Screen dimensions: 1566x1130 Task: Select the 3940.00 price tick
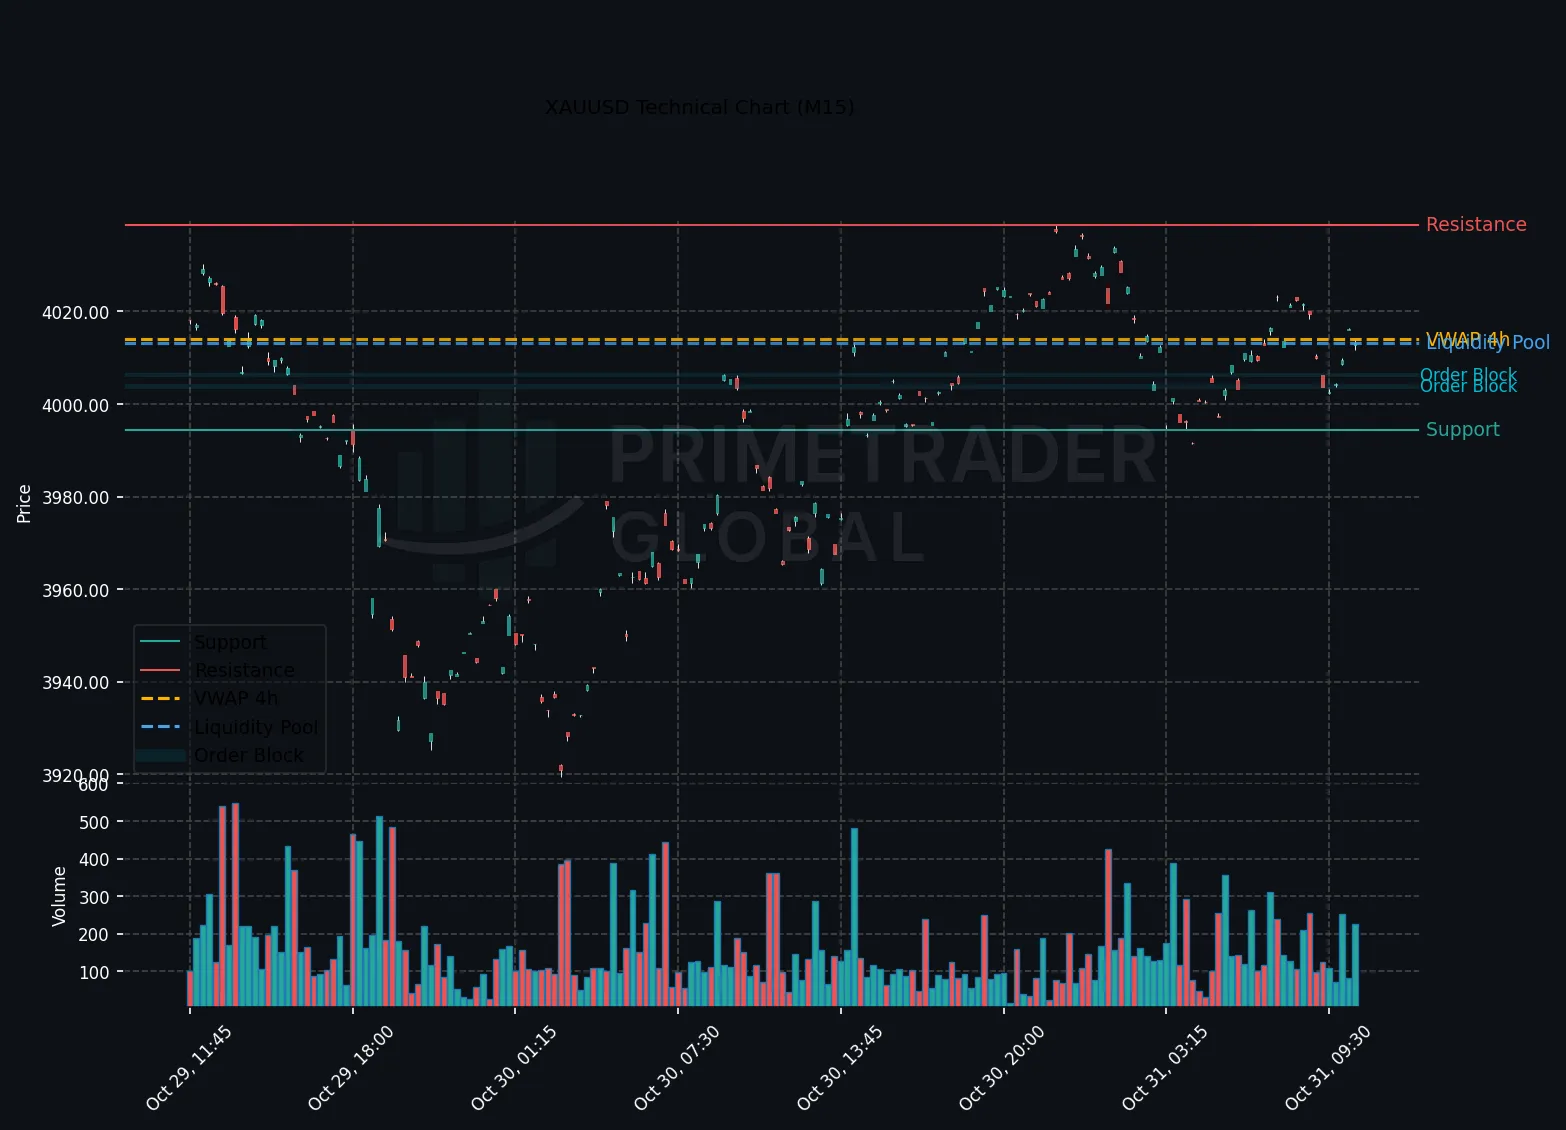(x=76, y=683)
